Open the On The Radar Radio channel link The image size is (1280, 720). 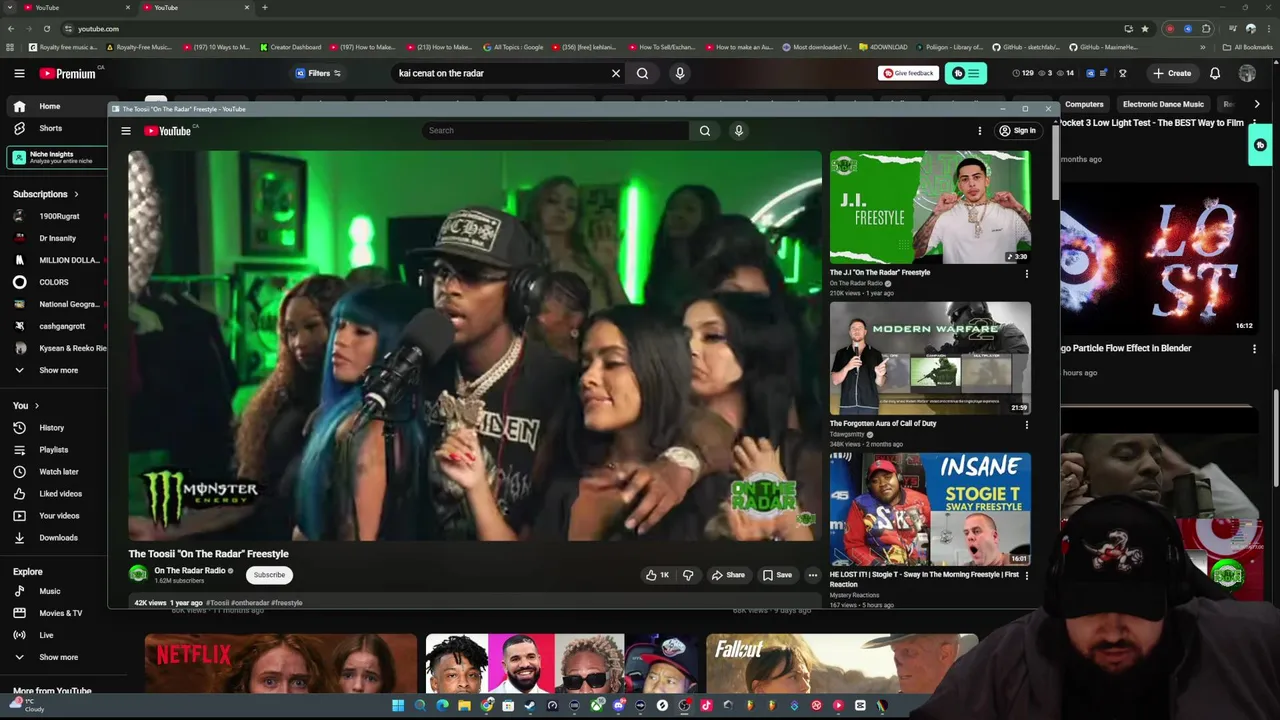click(189, 571)
